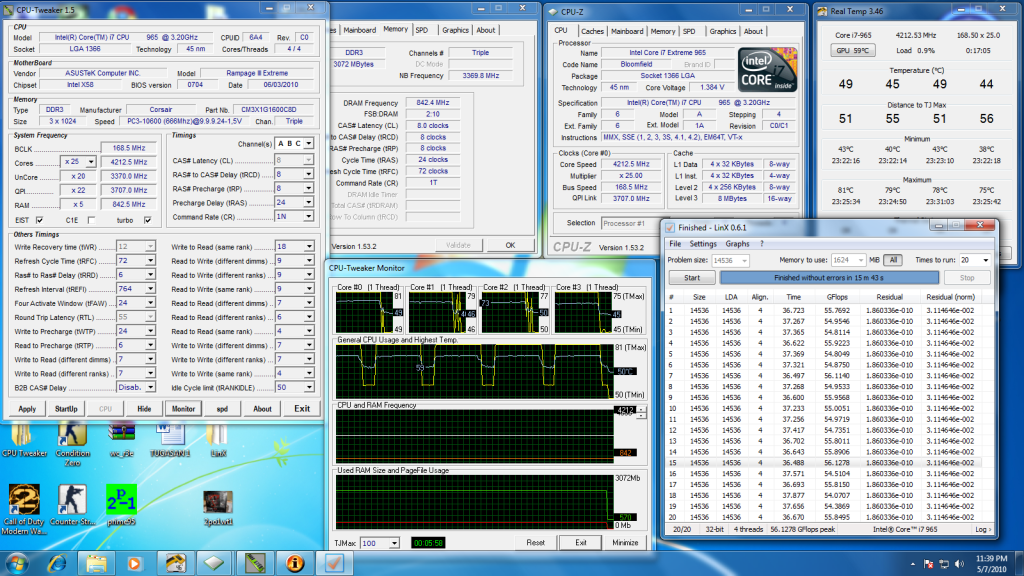Viewport: 1024px width, 576px height.
Task: Open the prime95 desktop icon
Action: coord(121,505)
